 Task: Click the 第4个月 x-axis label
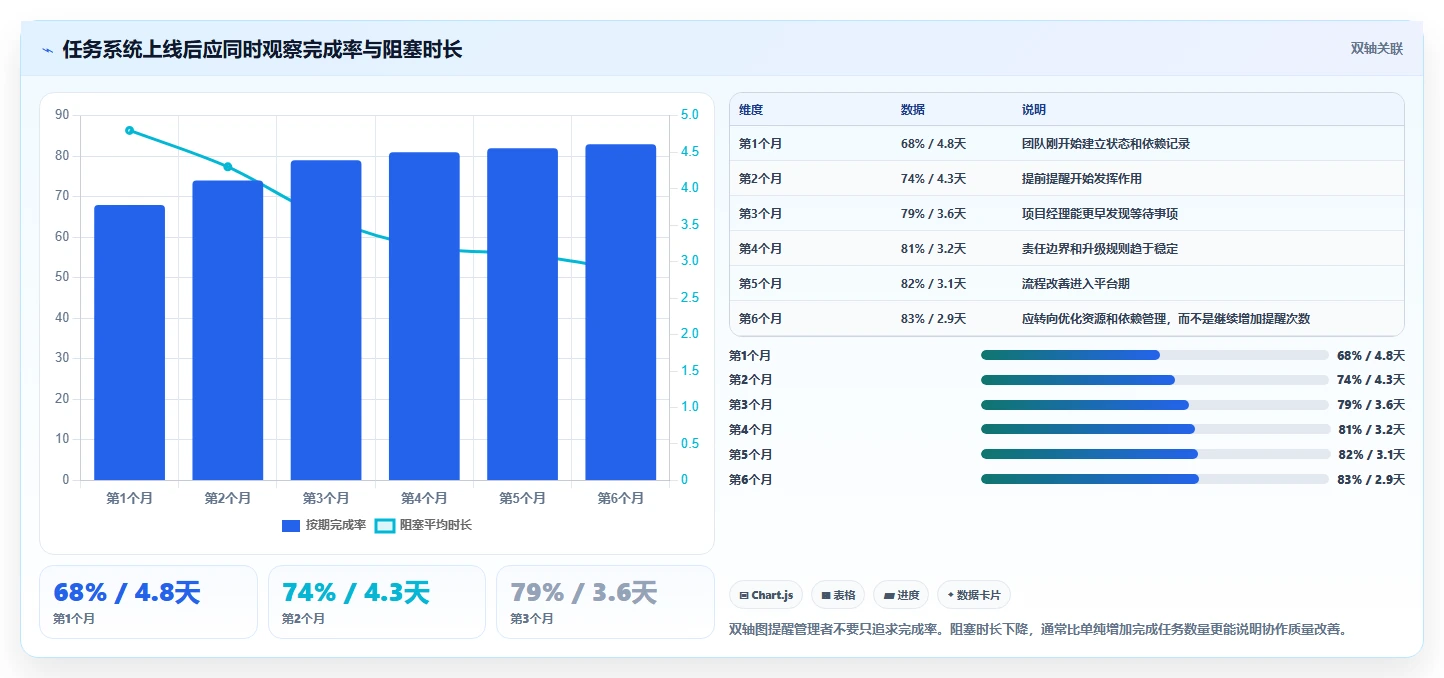click(x=424, y=498)
